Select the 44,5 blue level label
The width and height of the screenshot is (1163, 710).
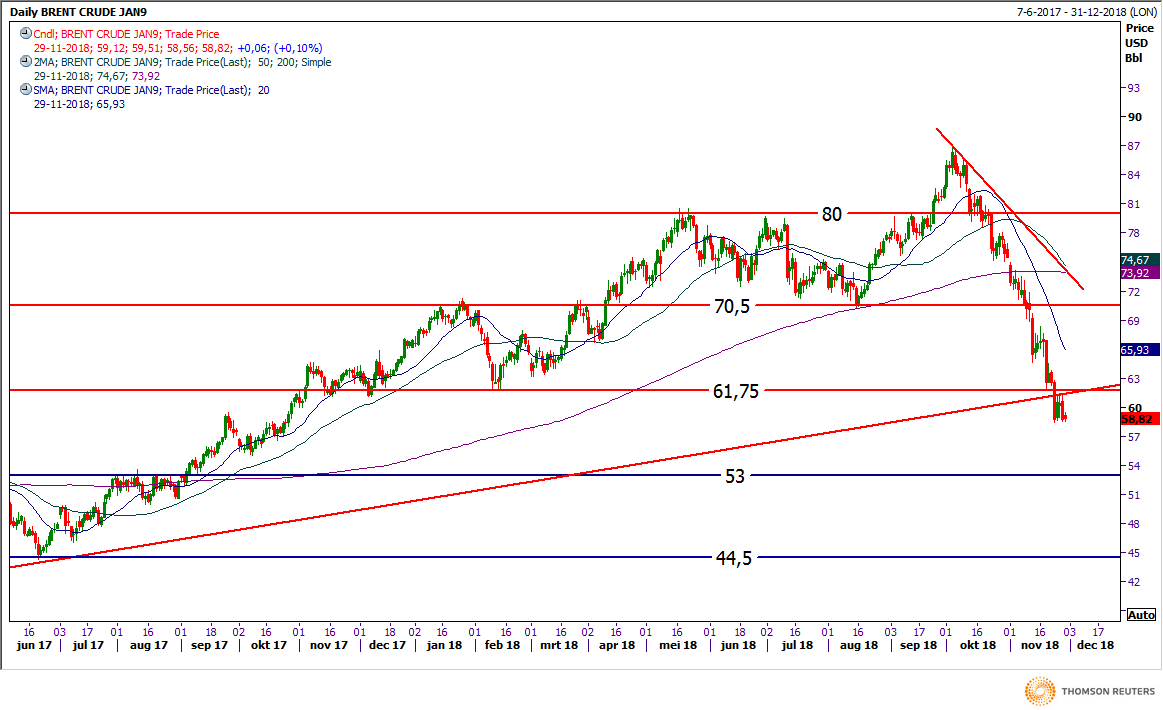click(733, 559)
